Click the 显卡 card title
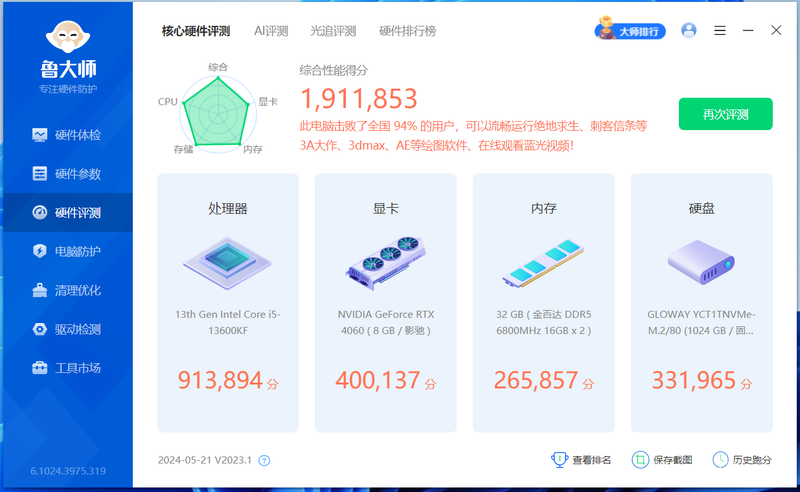Screen dimensions: 800x492 (x=386, y=208)
